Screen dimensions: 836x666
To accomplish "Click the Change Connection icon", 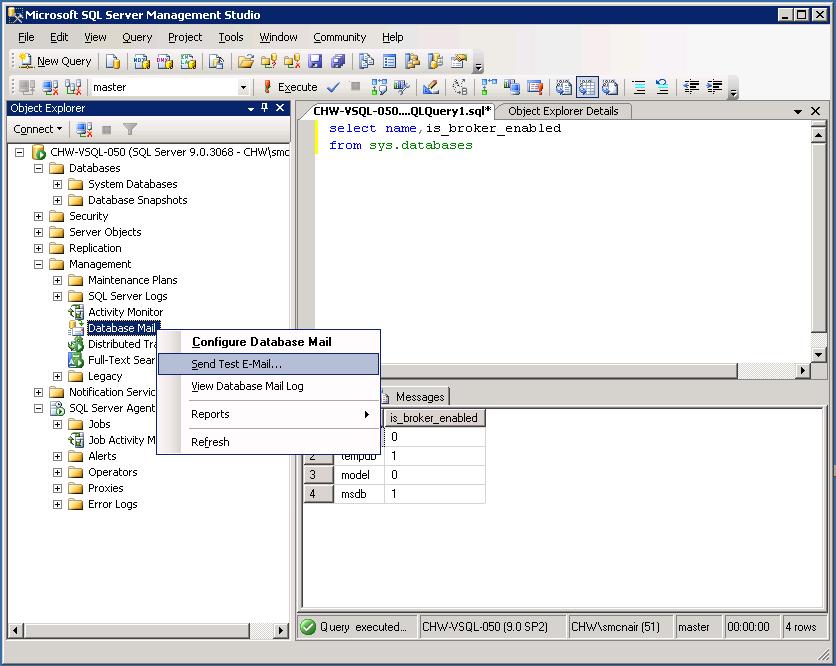I will coord(73,87).
